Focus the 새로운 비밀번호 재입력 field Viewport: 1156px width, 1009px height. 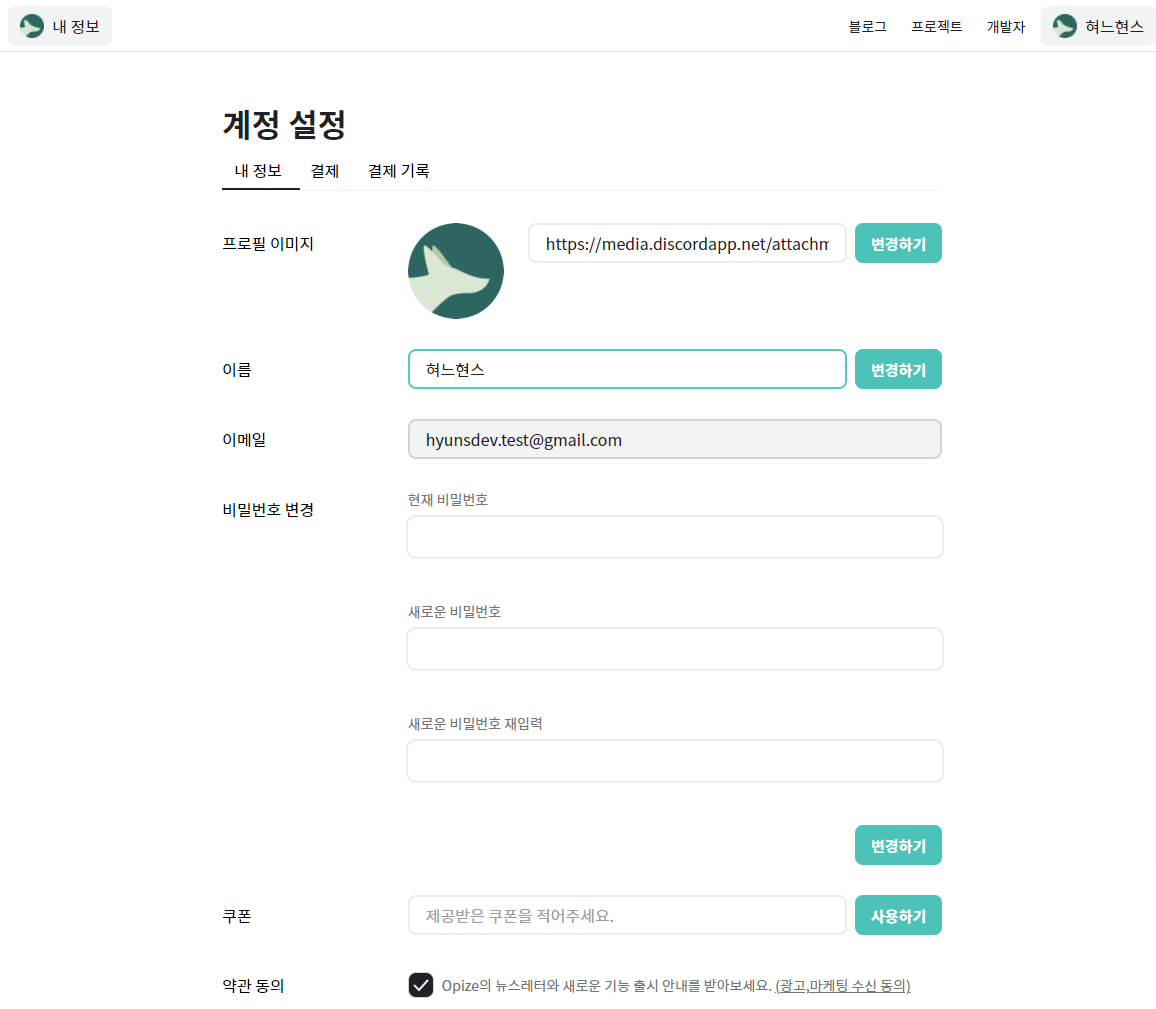click(675, 761)
